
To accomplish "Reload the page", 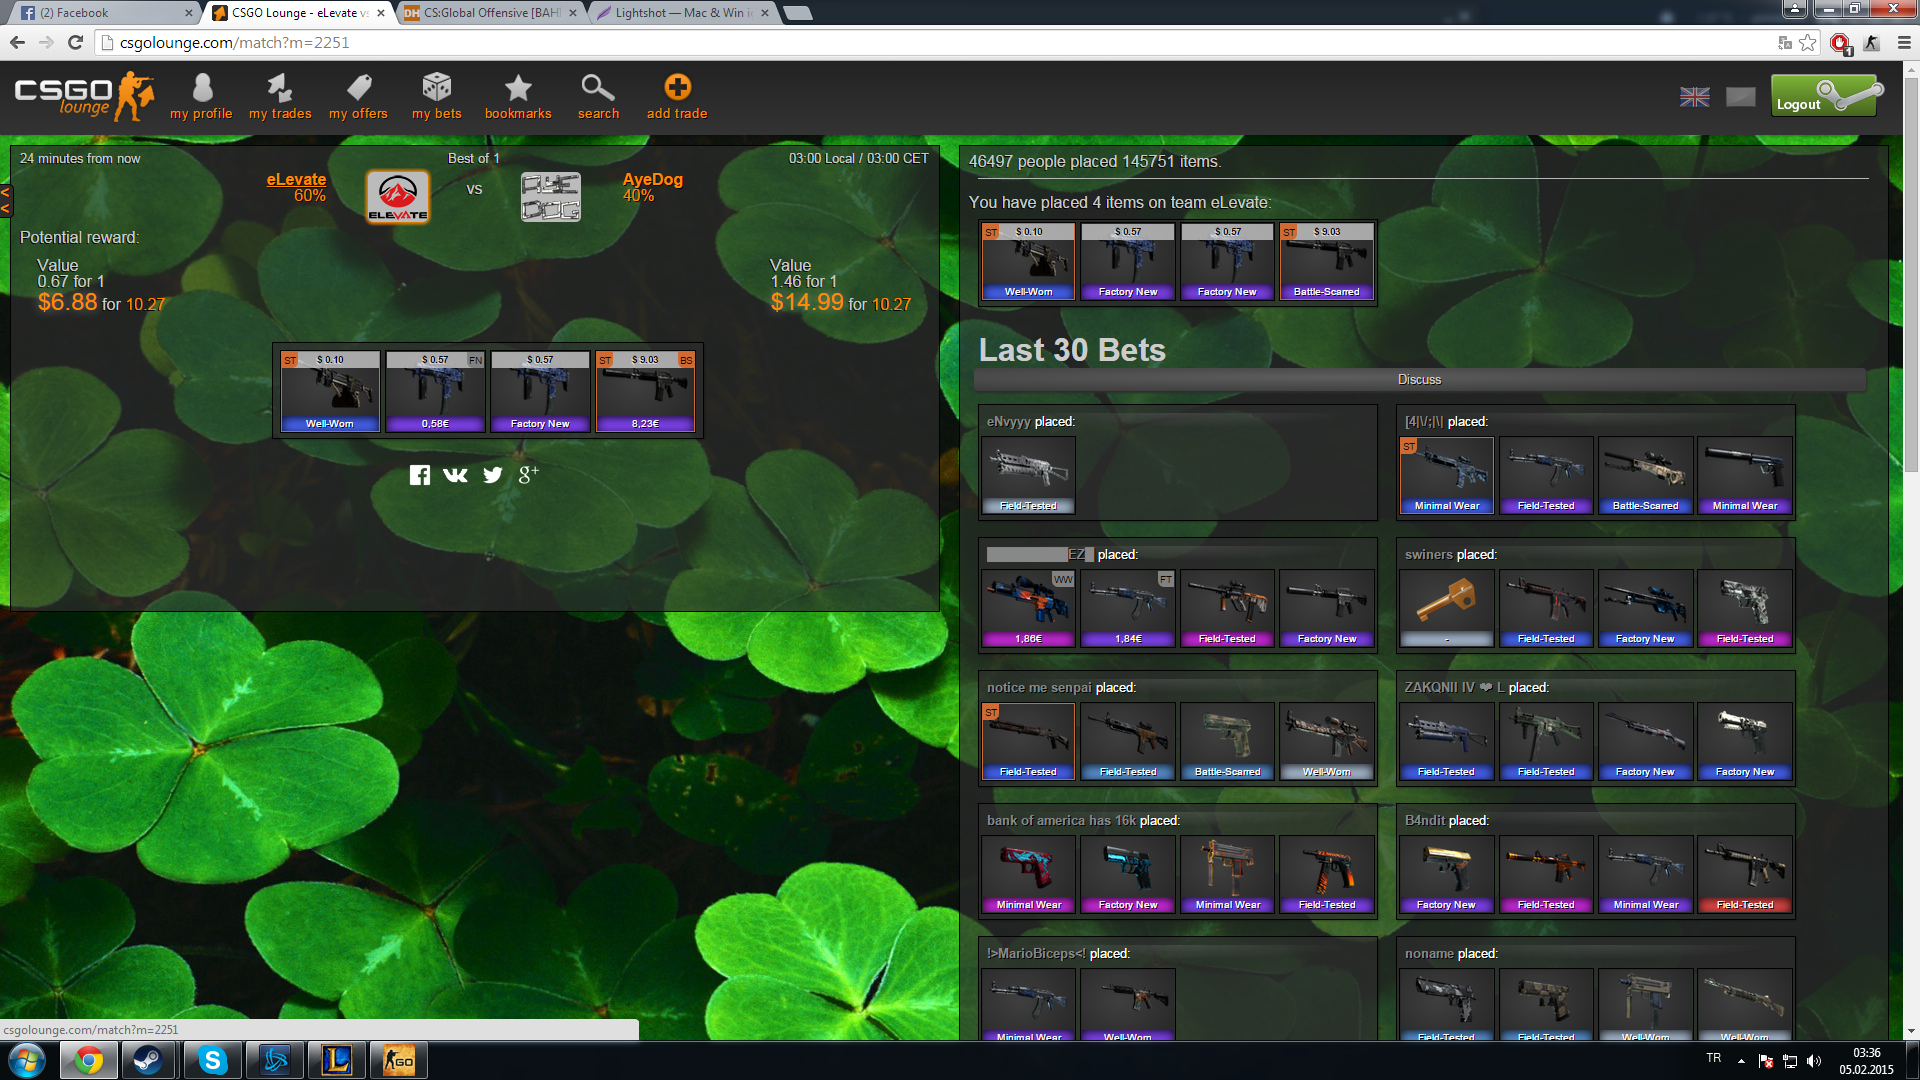I will tap(75, 42).
